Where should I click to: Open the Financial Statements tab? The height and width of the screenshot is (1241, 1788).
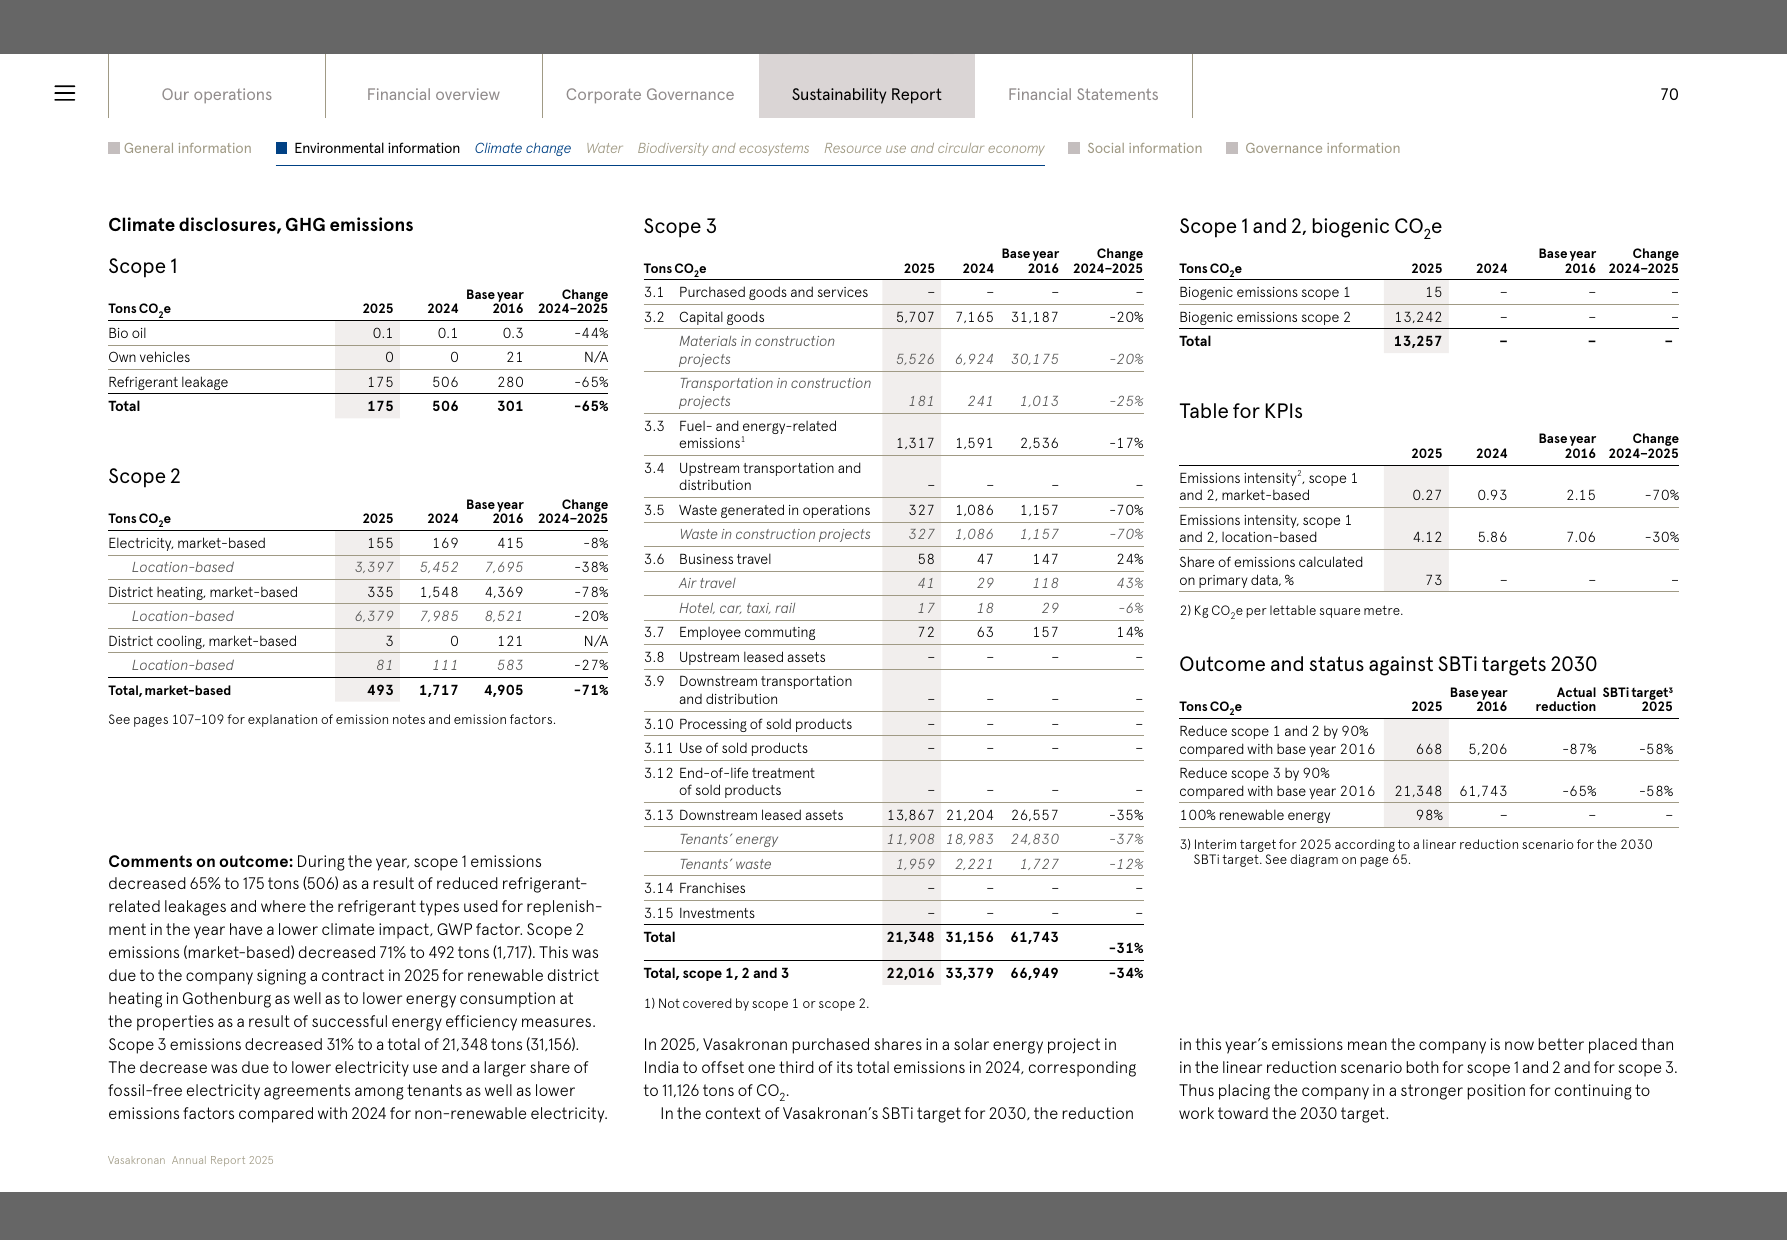(x=1083, y=94)
